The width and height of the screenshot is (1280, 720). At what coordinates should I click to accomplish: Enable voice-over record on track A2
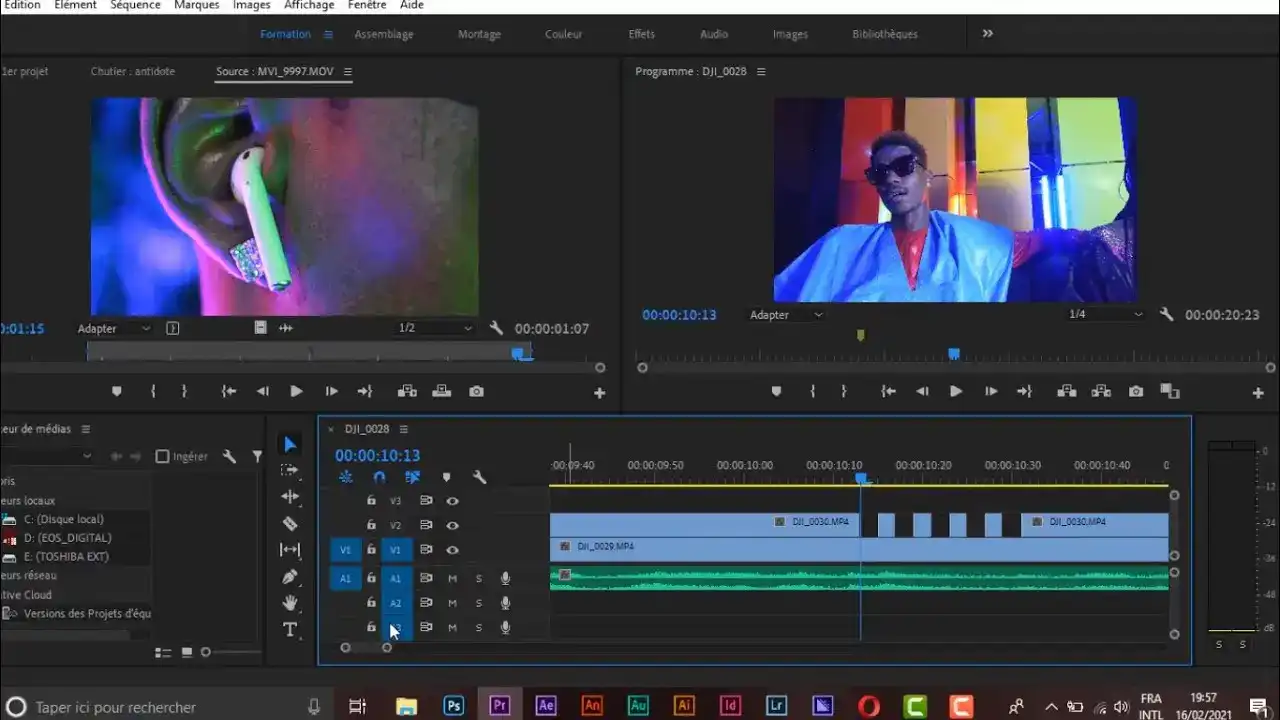[x=505, y=603]
